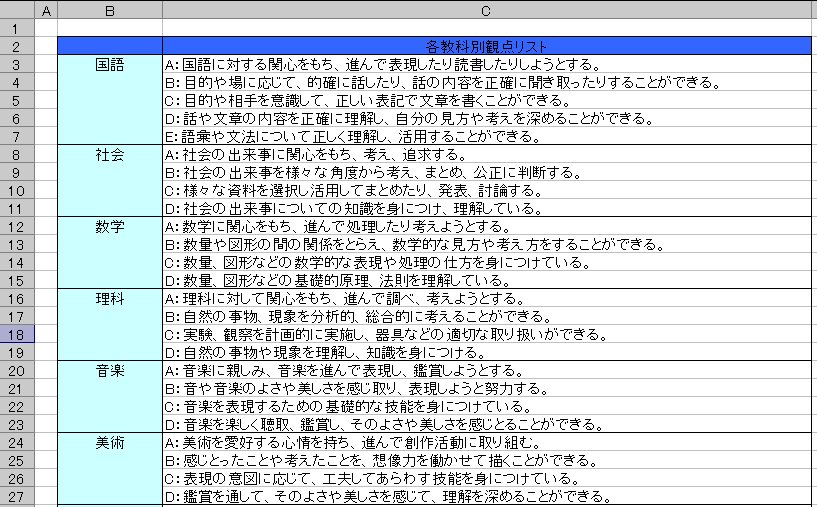The image size is (817, 507).
Task: Click row header 18
Action: tap(17, 334)
